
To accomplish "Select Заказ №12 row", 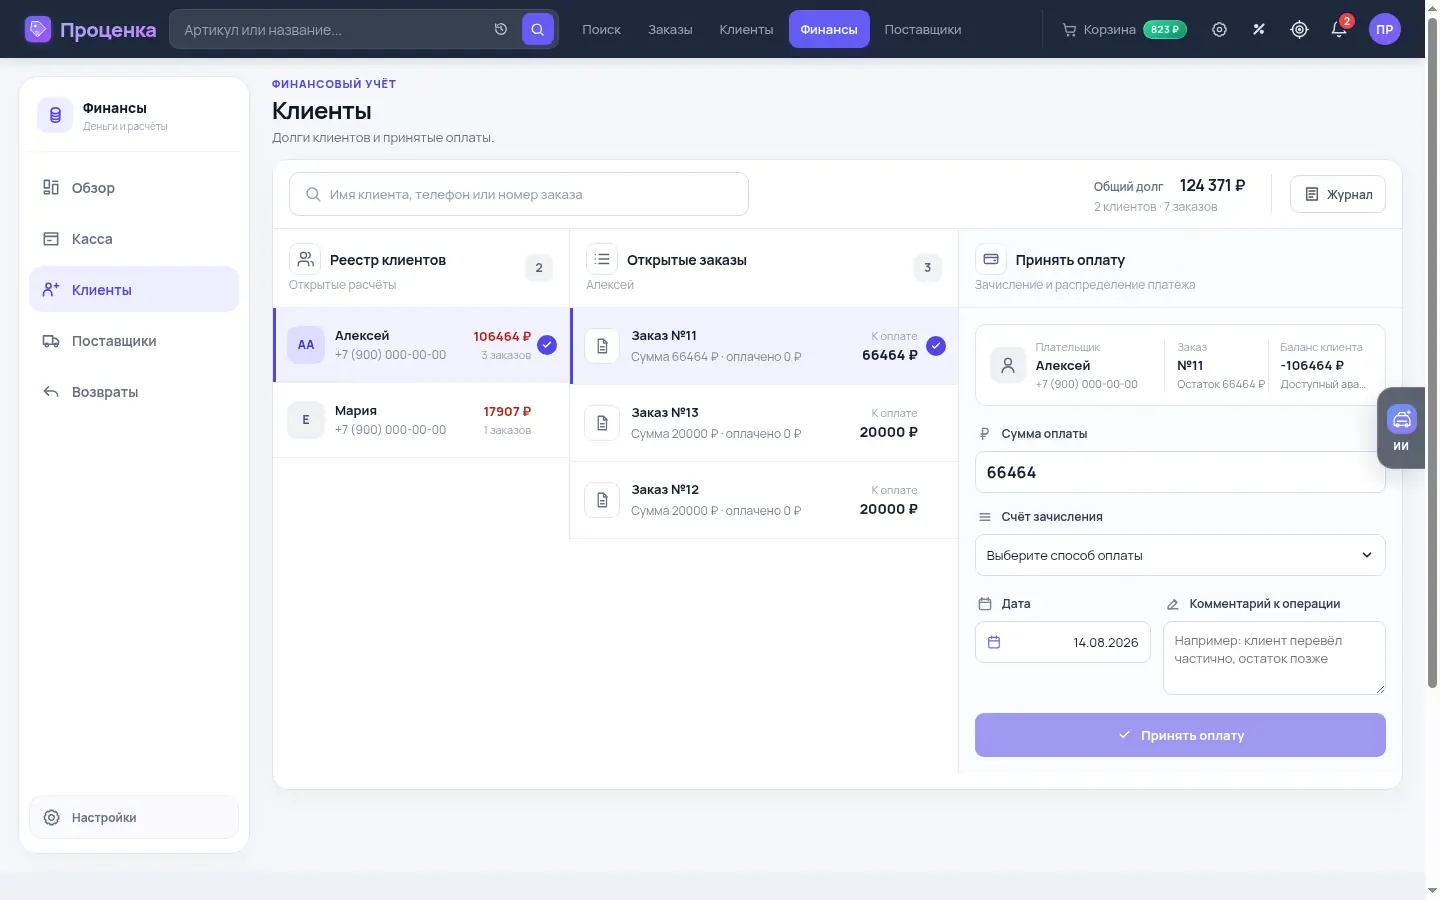I will (764, 500).
